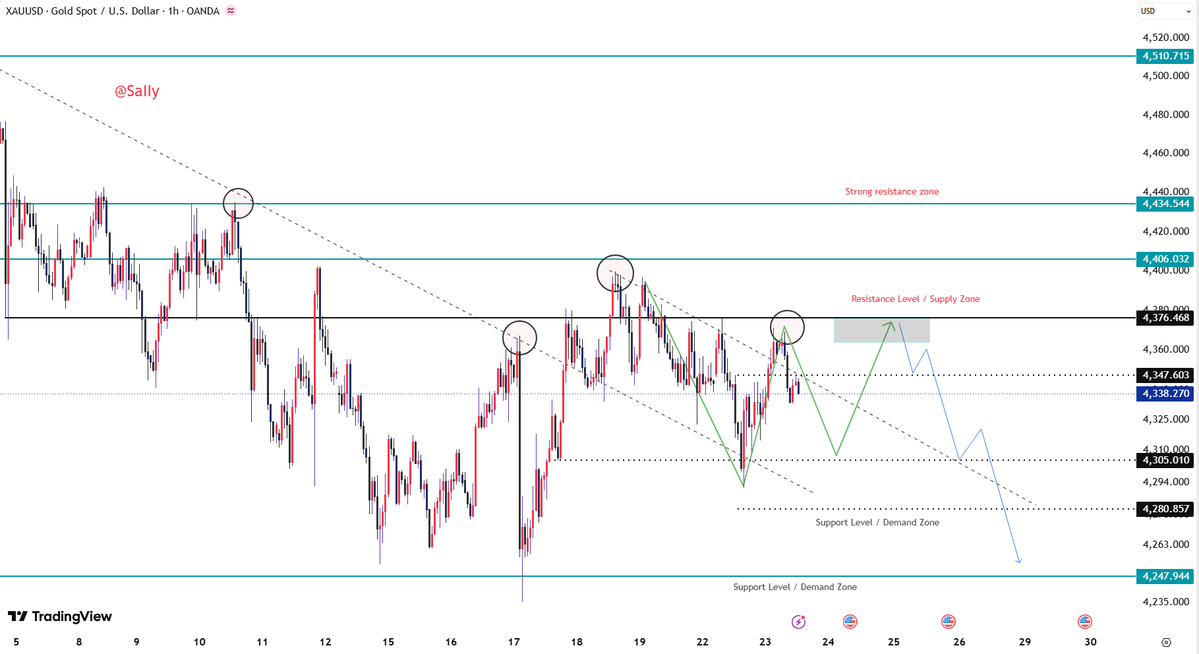Screen dimensions: 1199x654
Task: Click date label 12 on time axis
Action: pos(325,642)
